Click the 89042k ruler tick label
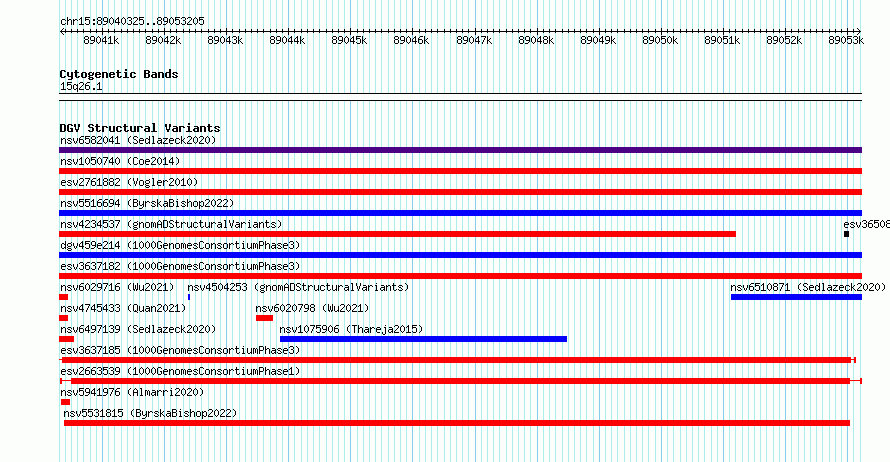This screenshot has height=462, width=890. (163, 40)
